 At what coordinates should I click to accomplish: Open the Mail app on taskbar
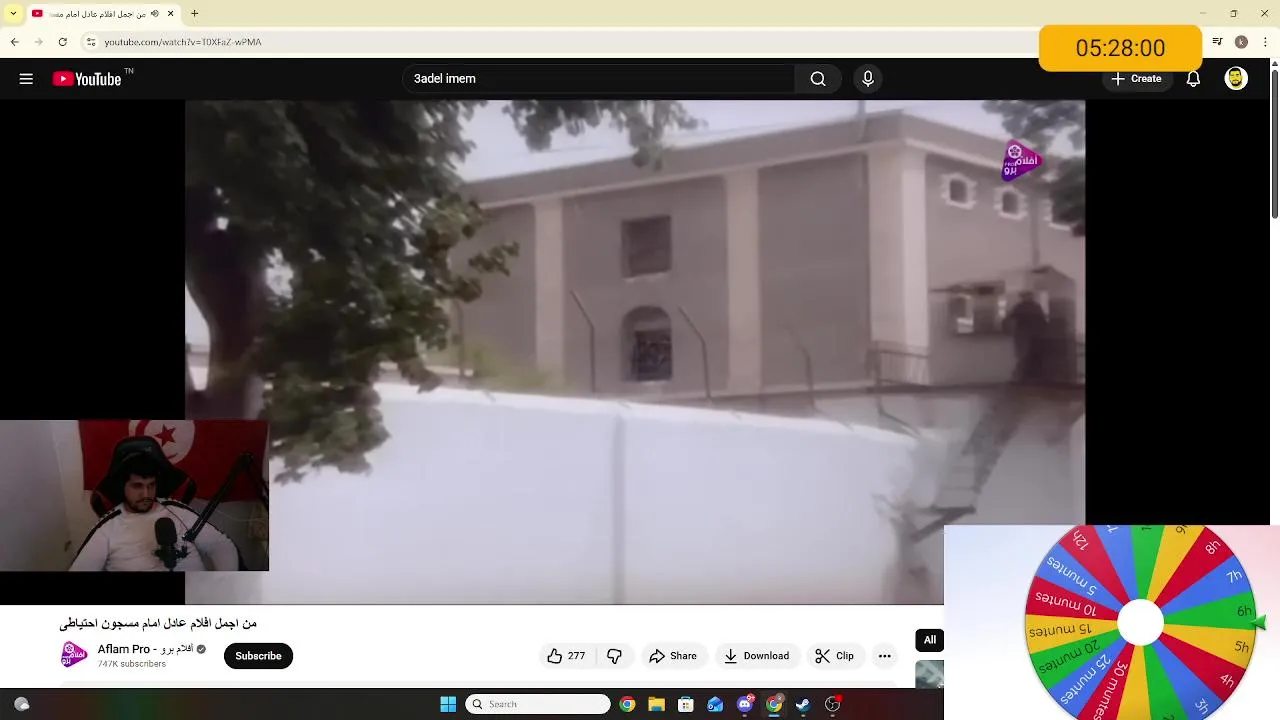point(715,704)
